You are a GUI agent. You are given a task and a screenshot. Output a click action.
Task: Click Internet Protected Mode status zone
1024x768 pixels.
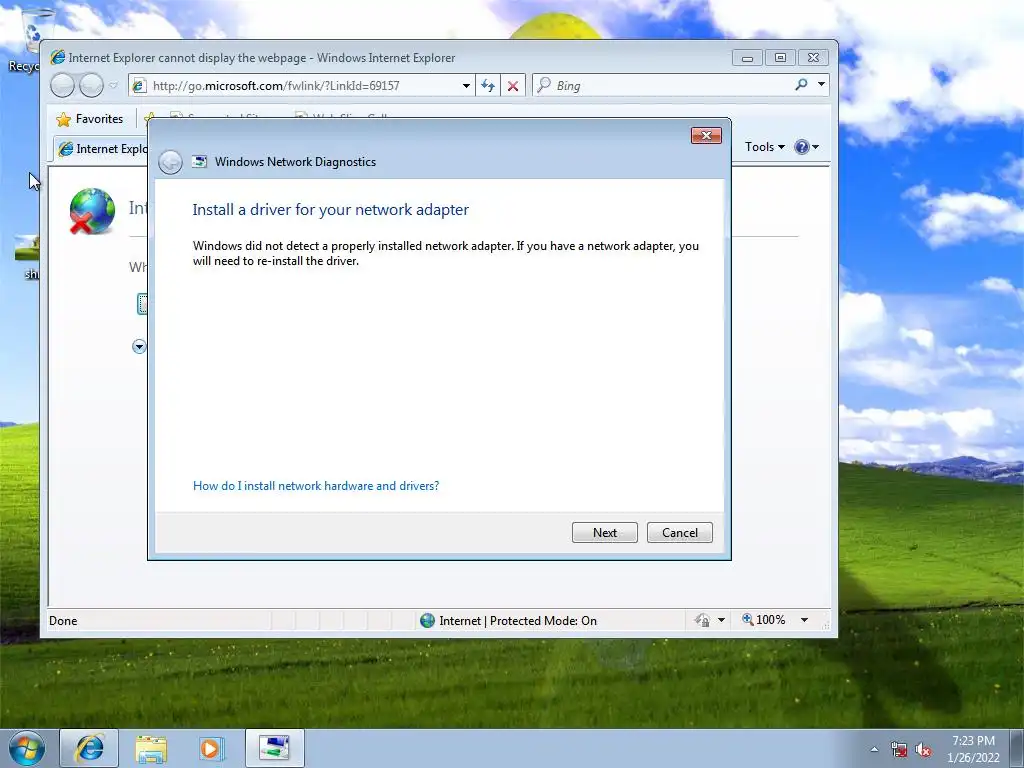tap(508, 620)
